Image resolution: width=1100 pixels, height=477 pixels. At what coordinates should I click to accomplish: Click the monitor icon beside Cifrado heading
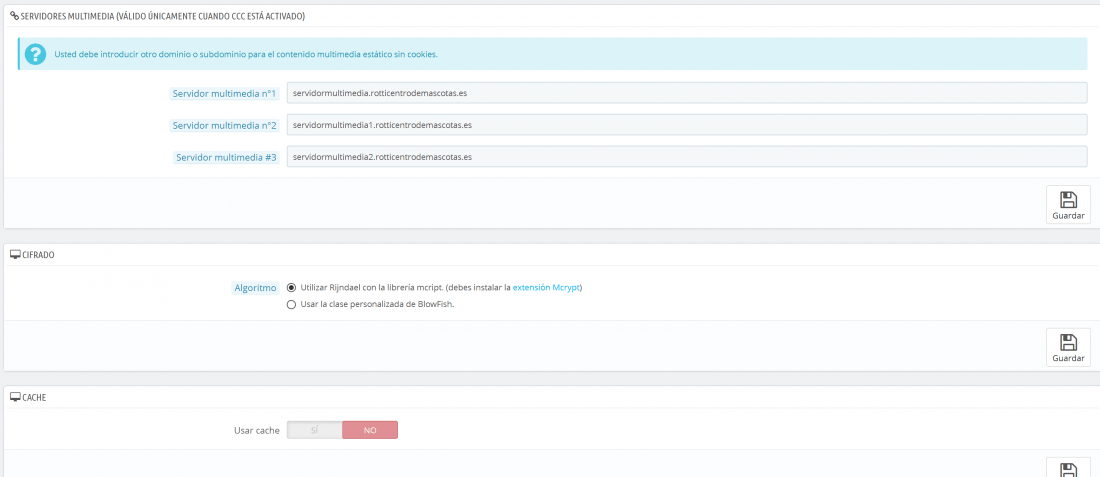point(15,255)
